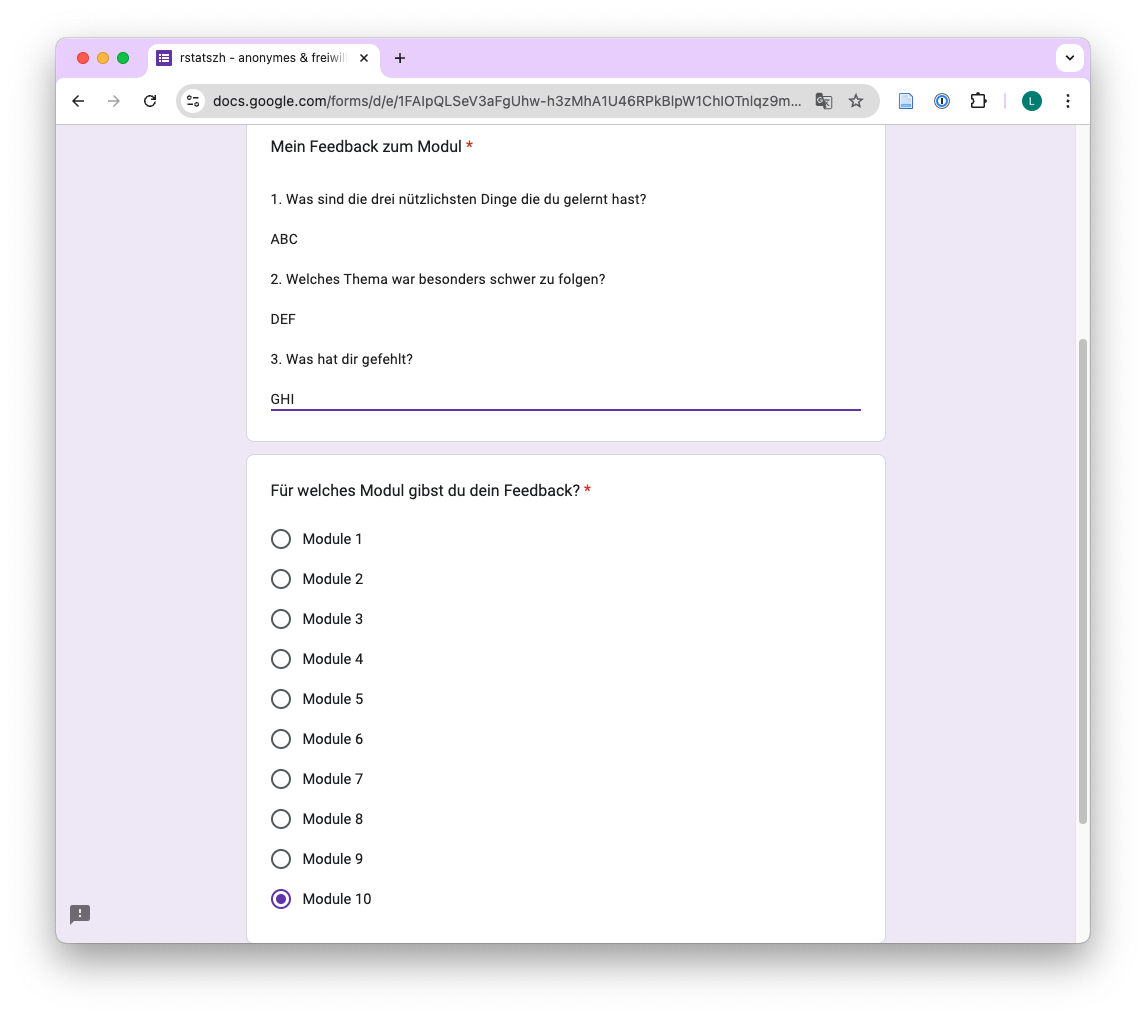Open Chrome's three-dot menu
This screenshot has width=1146, height=1017.
point(1068,101)
